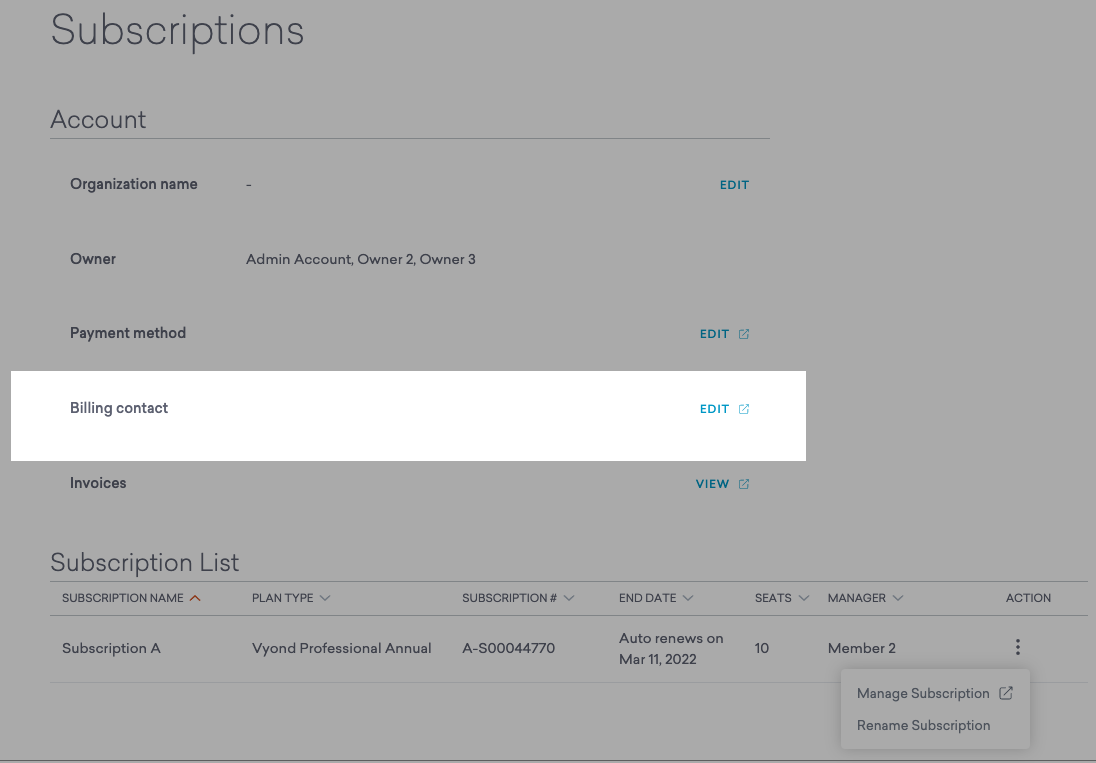Open the three-dot action menu for Subscription A
The width and height of the screenshot is (1096, 763).
point(1017,647)
